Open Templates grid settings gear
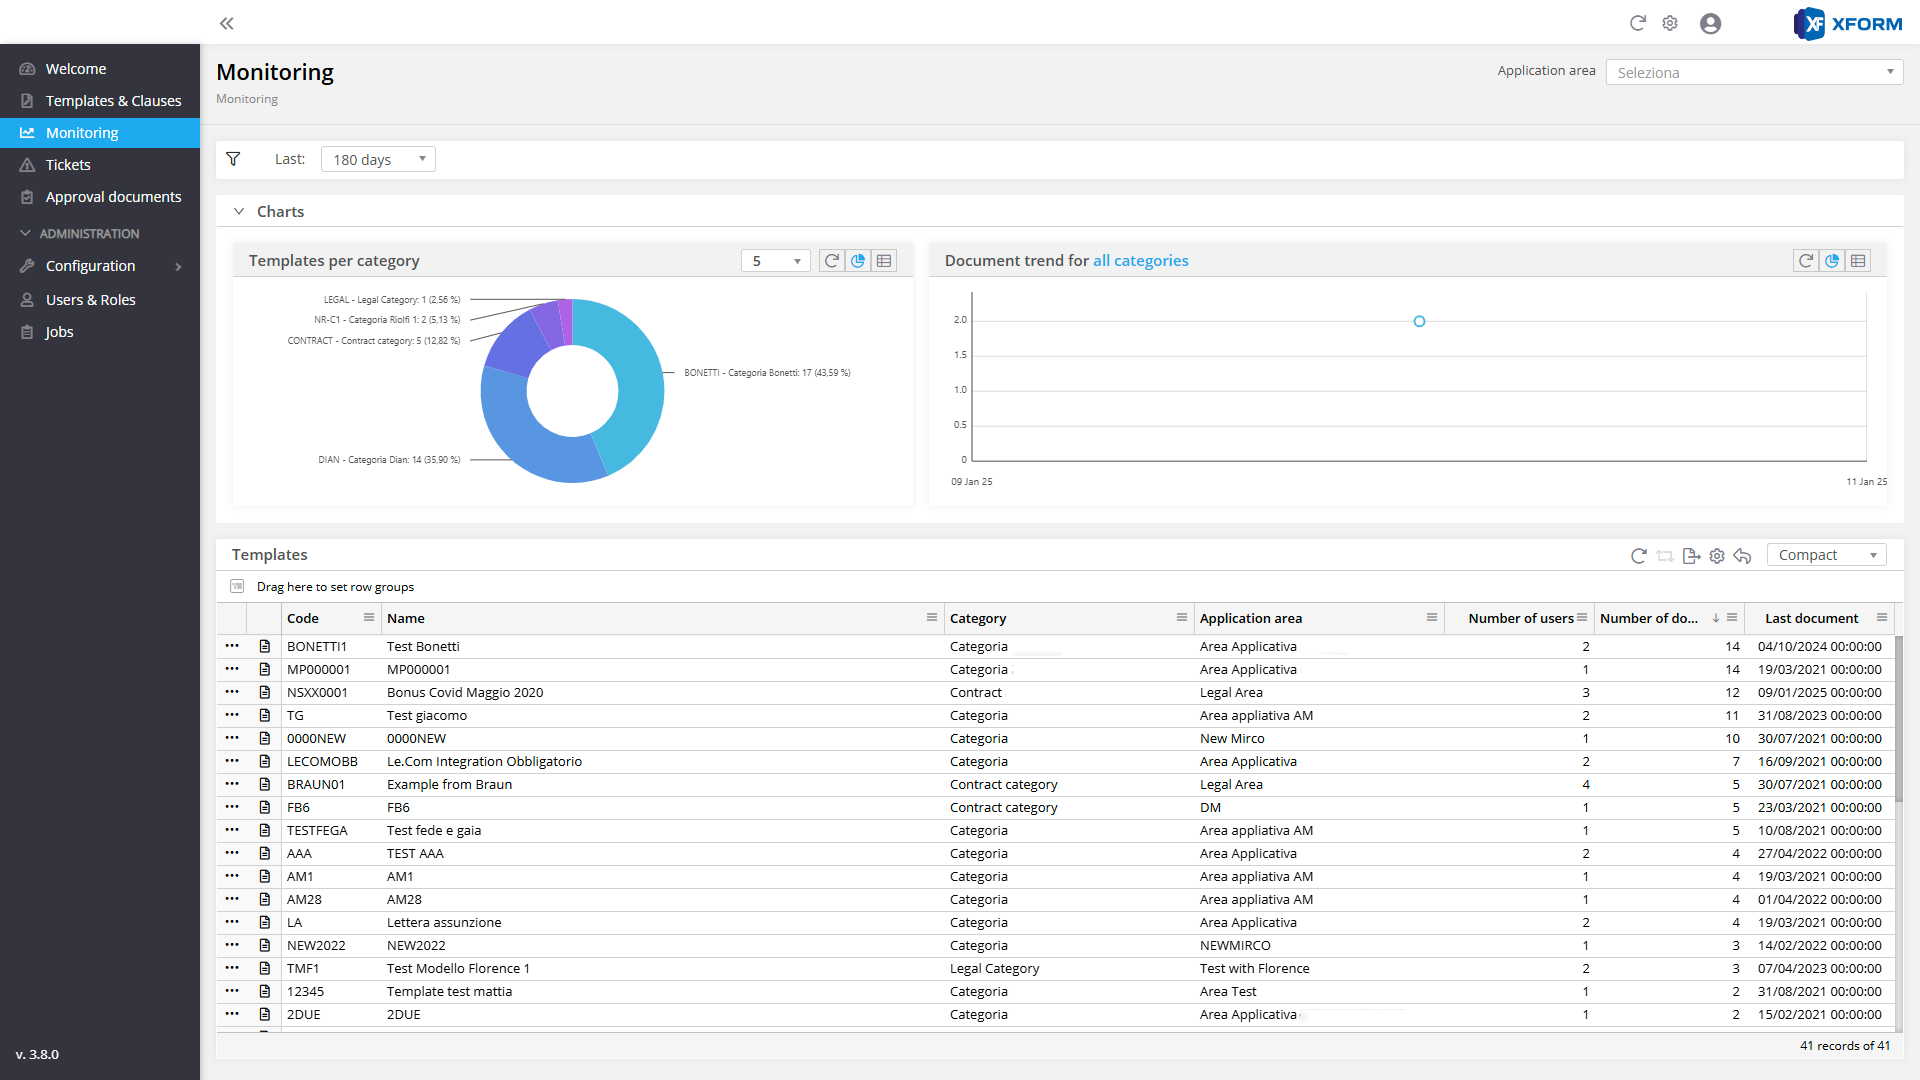This screenshot has height=1080, width=1920. pos(1717,556)
